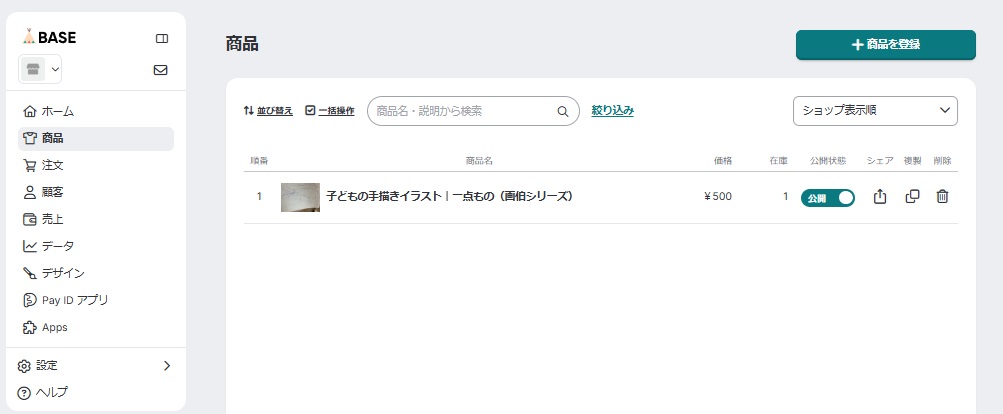
Task: Open the データ sidebar item
Action: tap(57, 246)
